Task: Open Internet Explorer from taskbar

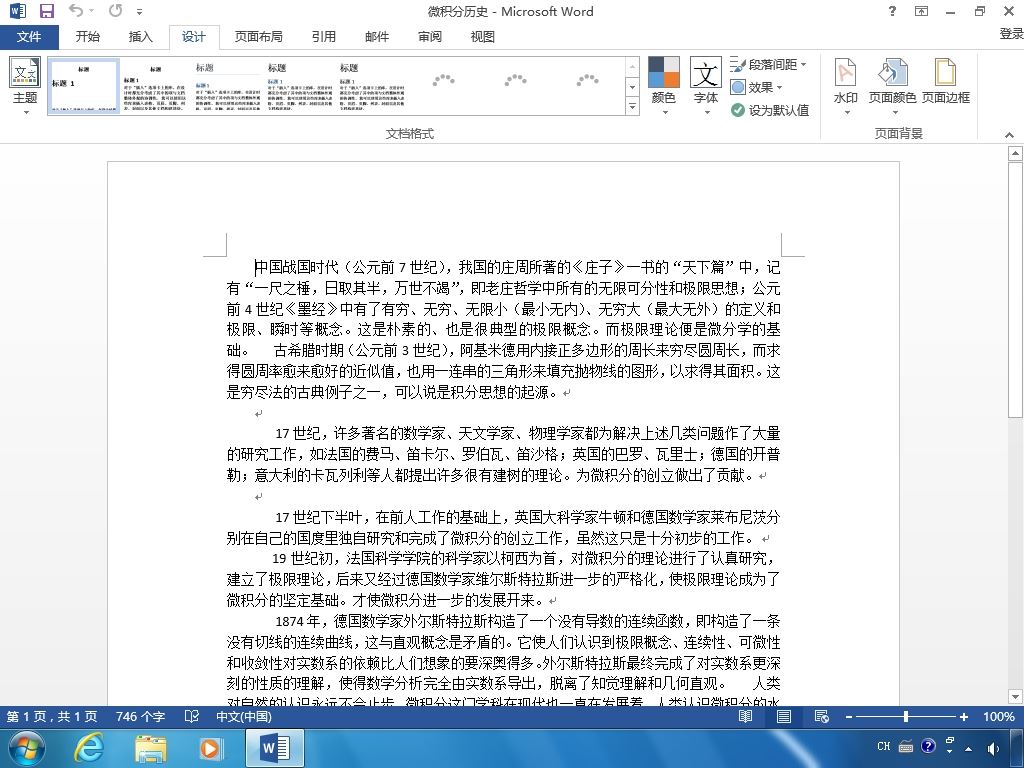Action: pyautogui.click(x=88, y=748)
